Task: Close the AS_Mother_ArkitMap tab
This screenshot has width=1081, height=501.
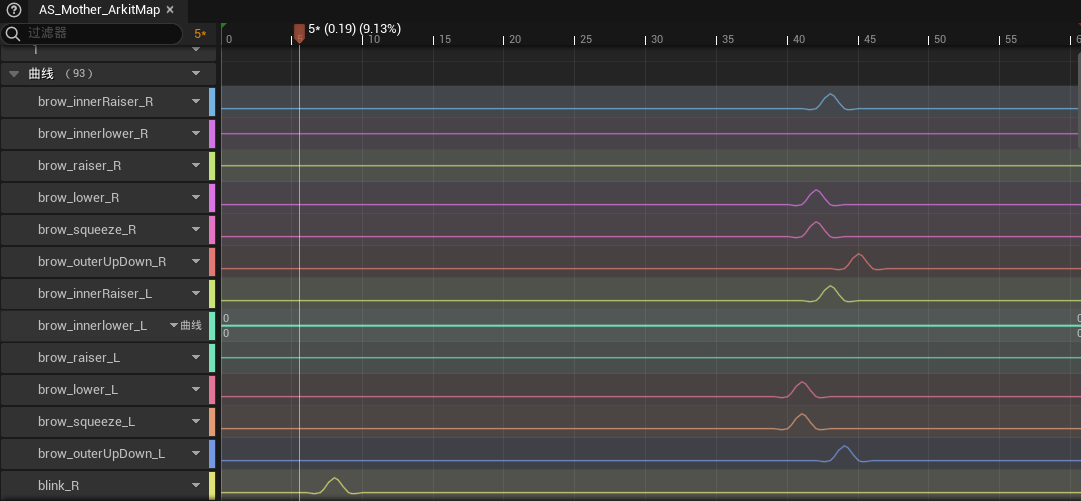Action: click(x=170, y=10)
